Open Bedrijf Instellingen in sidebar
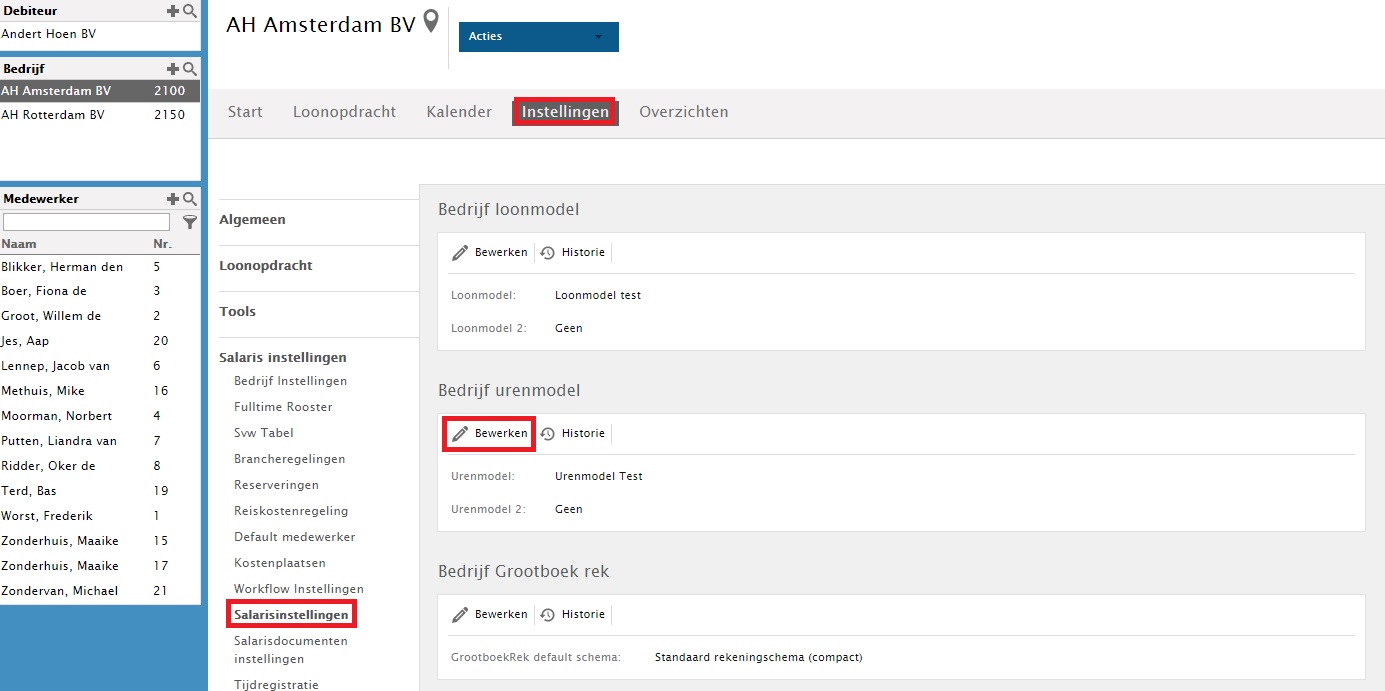1385x691 pixels. coord(291,381)
